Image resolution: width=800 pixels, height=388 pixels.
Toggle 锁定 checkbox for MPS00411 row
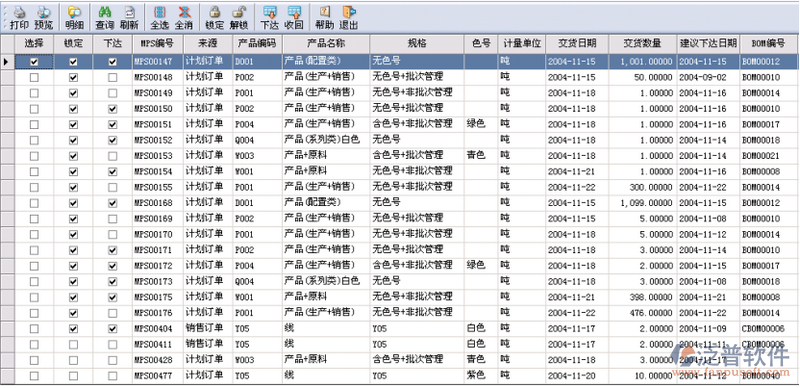pyautogui.click(x=73, y=345)
